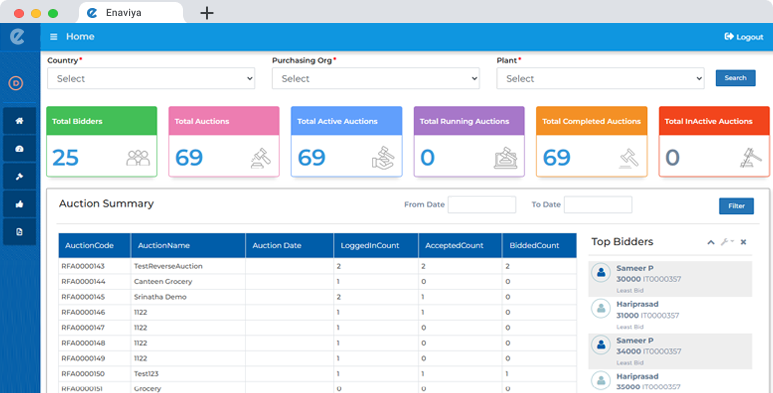Click avatar of Hariprasad with bid 31000

pos(601,308)
